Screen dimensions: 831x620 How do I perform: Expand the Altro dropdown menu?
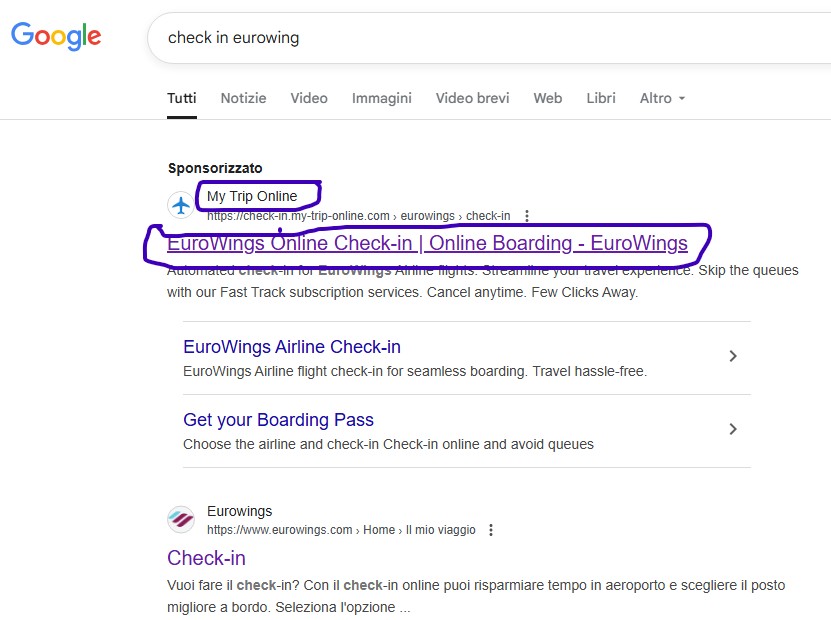[662, 98]
